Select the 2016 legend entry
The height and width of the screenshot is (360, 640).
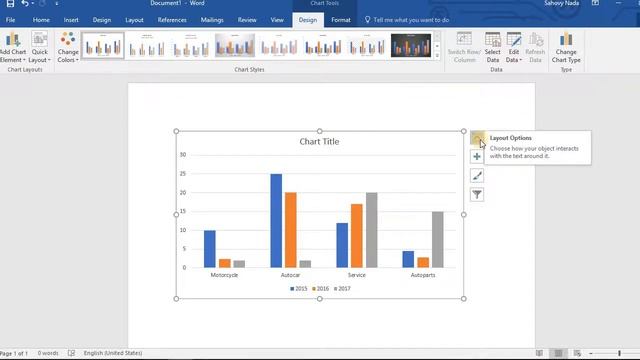coord(320,289)
